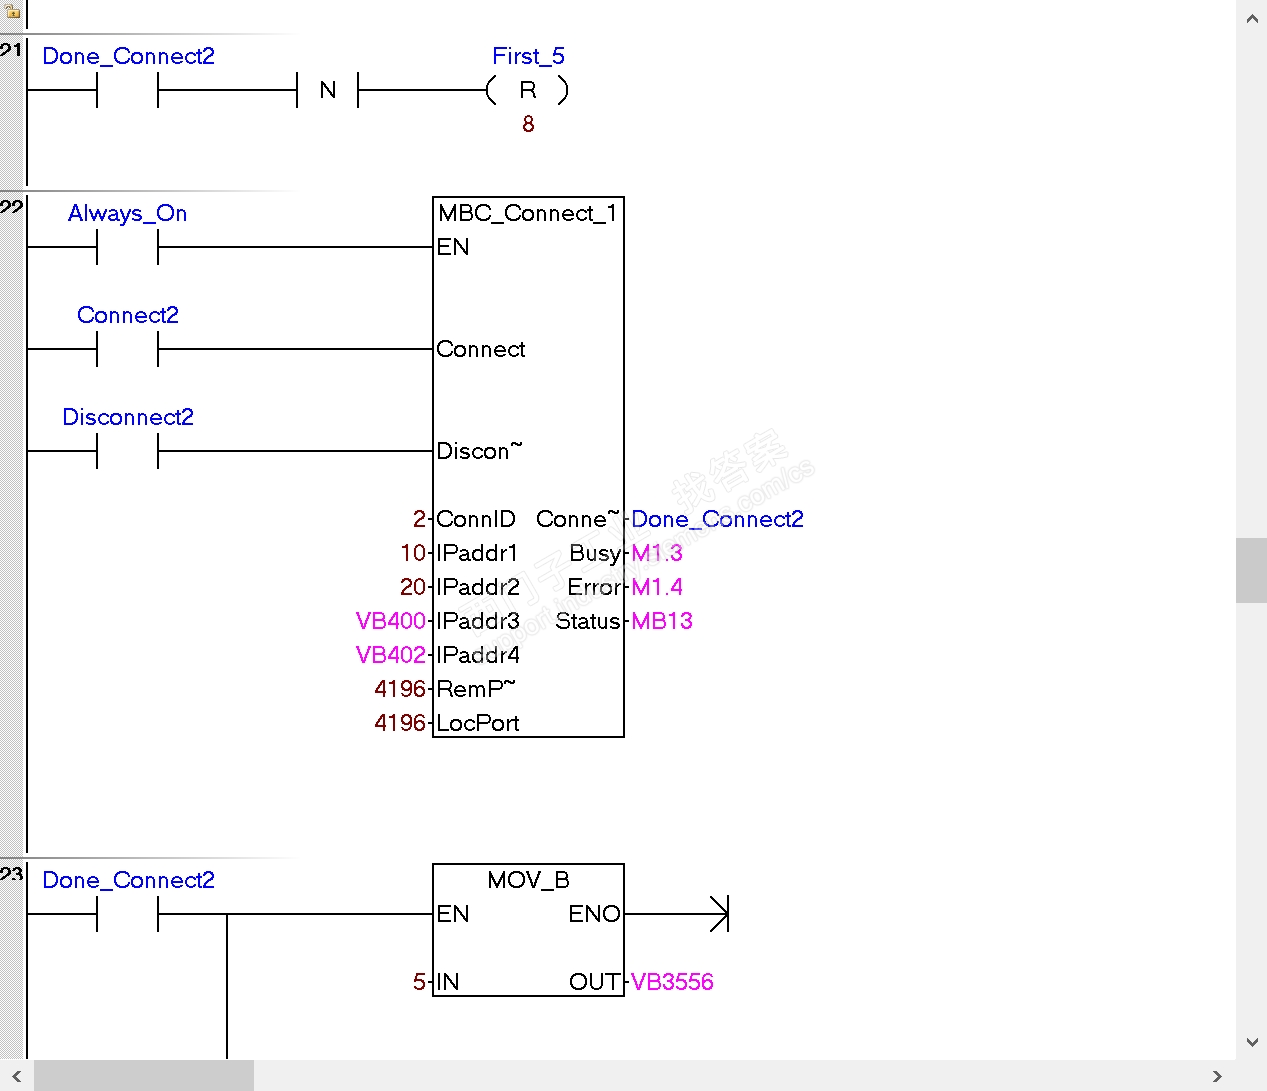
Task: Select the Done_Connect2 contact in network 23
Action: (x=128, y=914)
